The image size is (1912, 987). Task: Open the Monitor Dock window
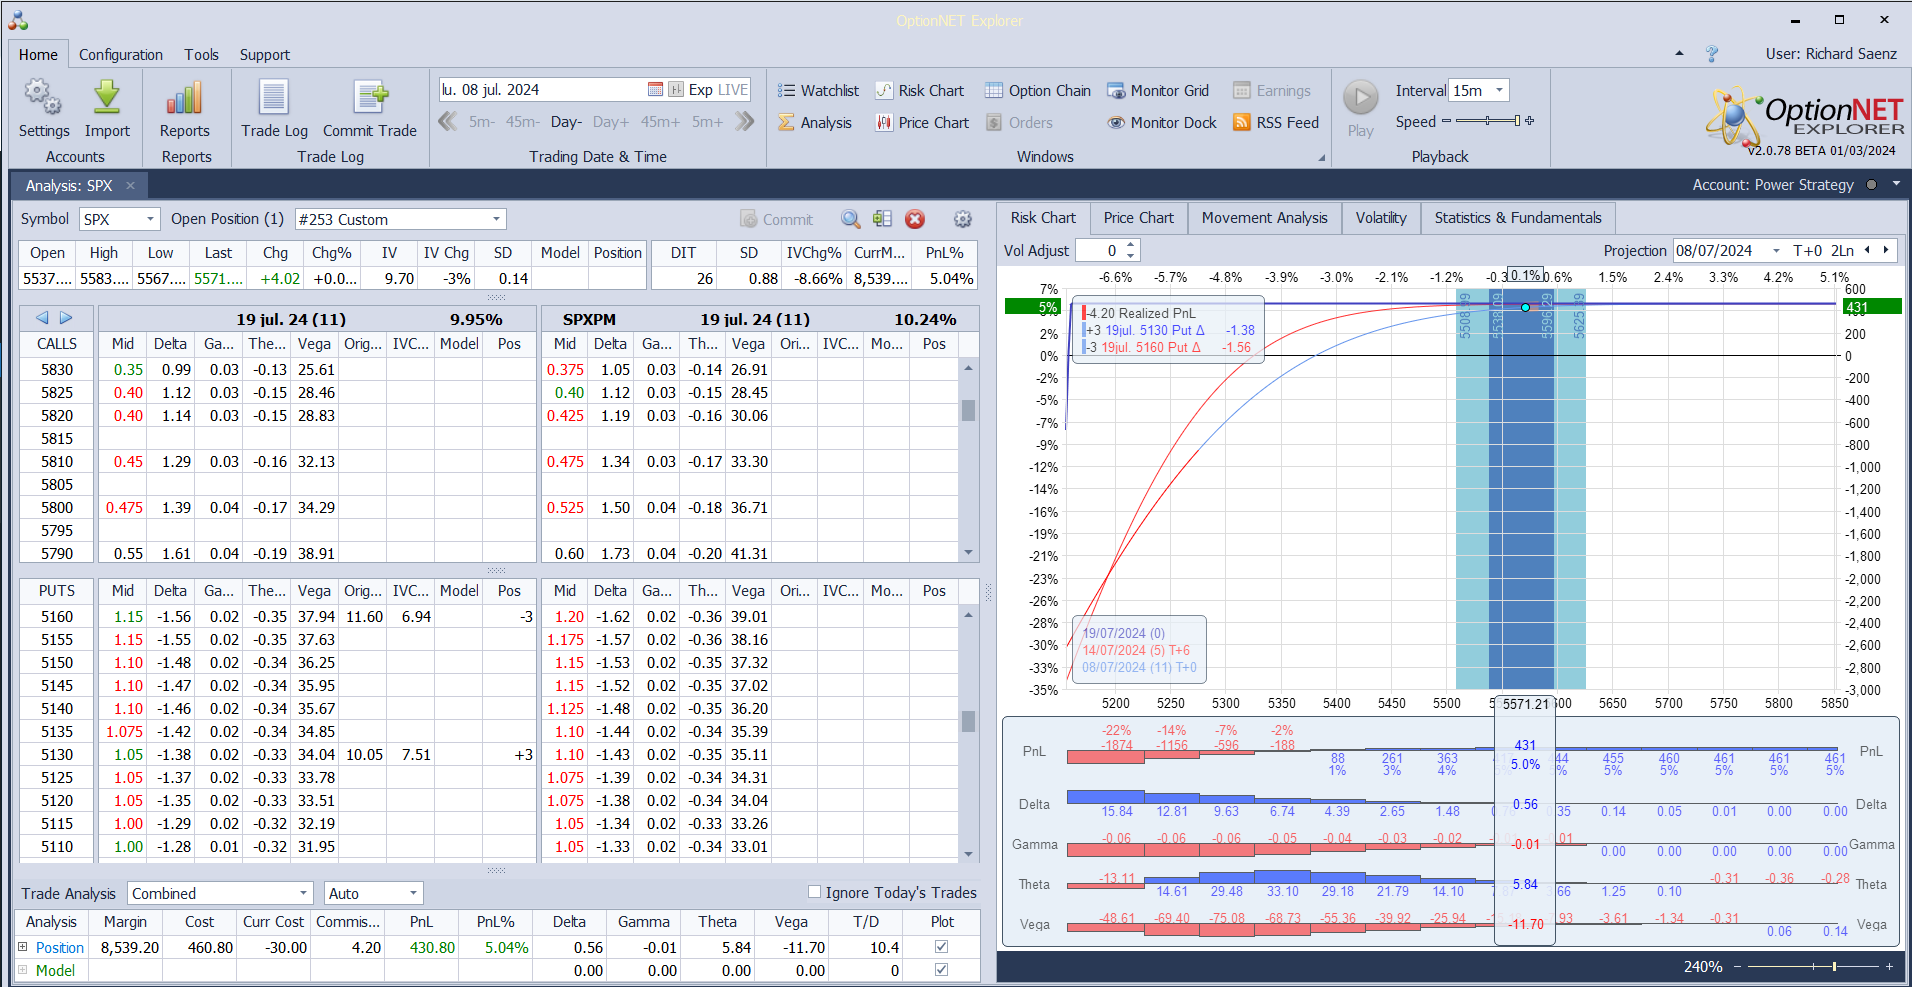[x=1162, y=123]
